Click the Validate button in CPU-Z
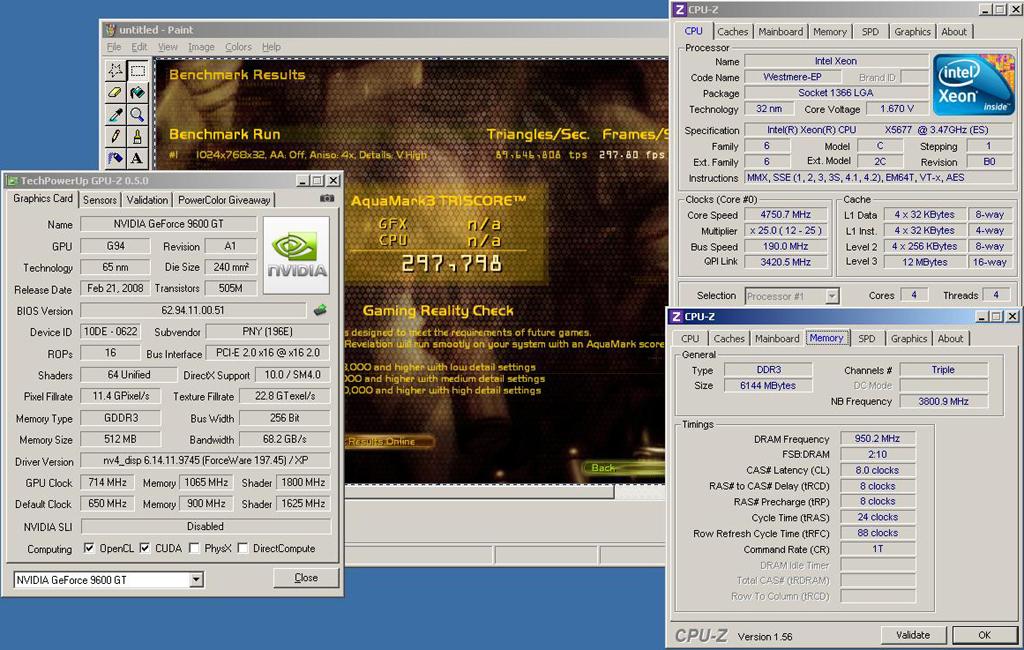This screenshot has height=650, width=1024. pyautogui.click(x=912, y=634)
